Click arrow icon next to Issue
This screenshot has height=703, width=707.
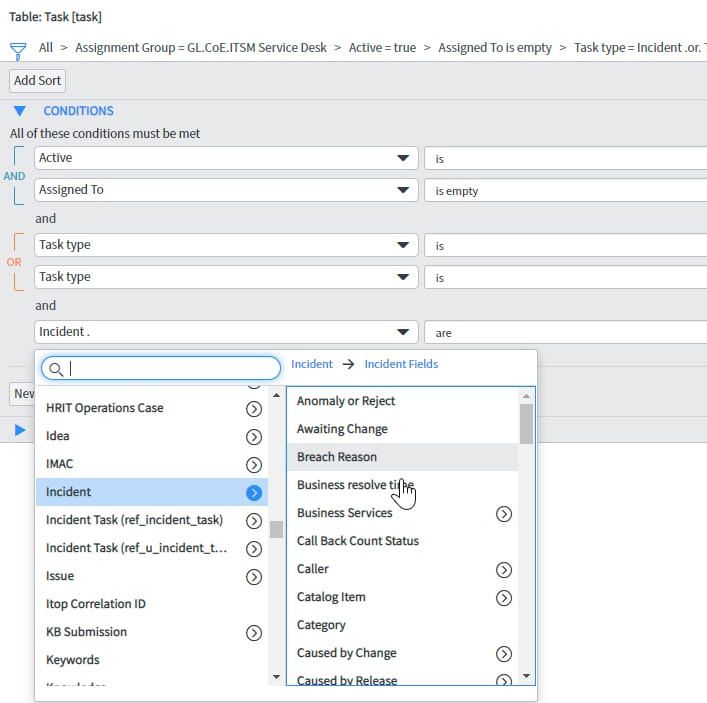coord(254,576)
